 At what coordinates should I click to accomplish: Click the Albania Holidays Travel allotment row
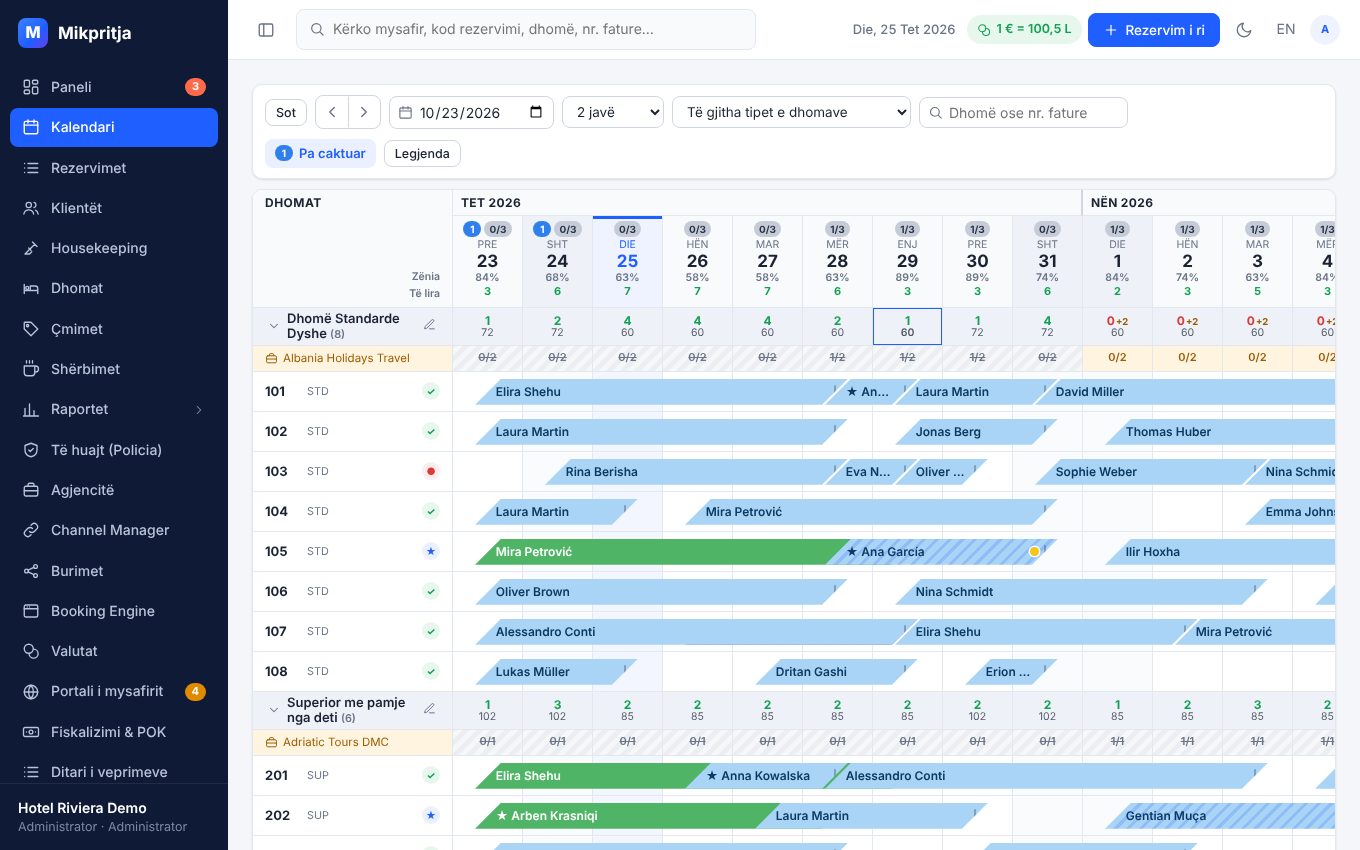pos(352,358)
